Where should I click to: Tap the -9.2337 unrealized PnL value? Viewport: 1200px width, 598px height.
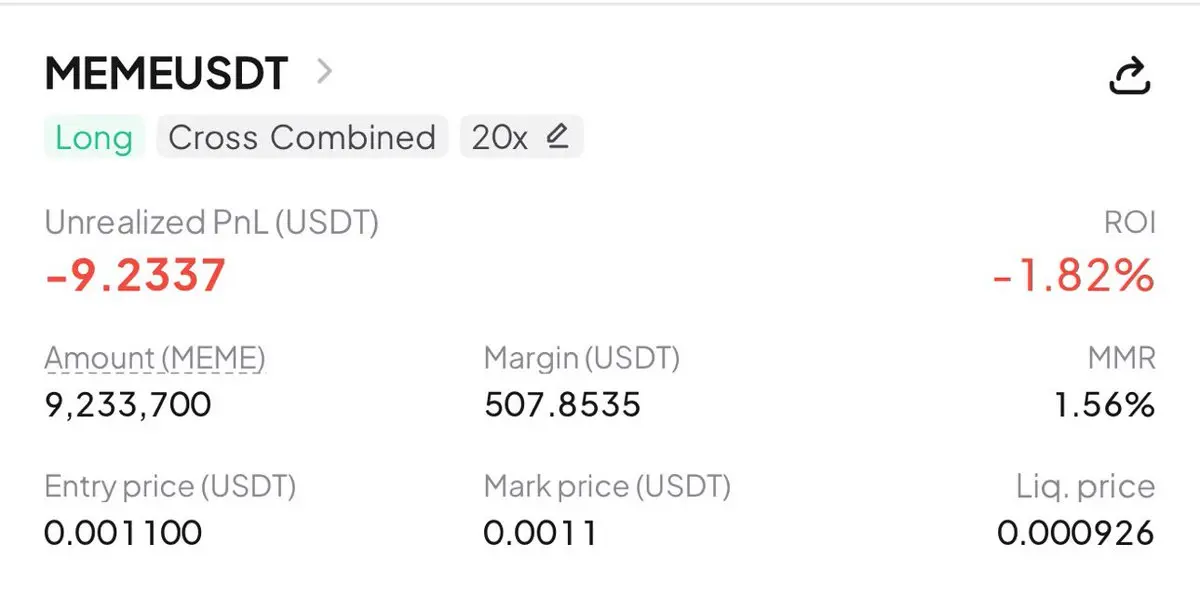[135, 275]
